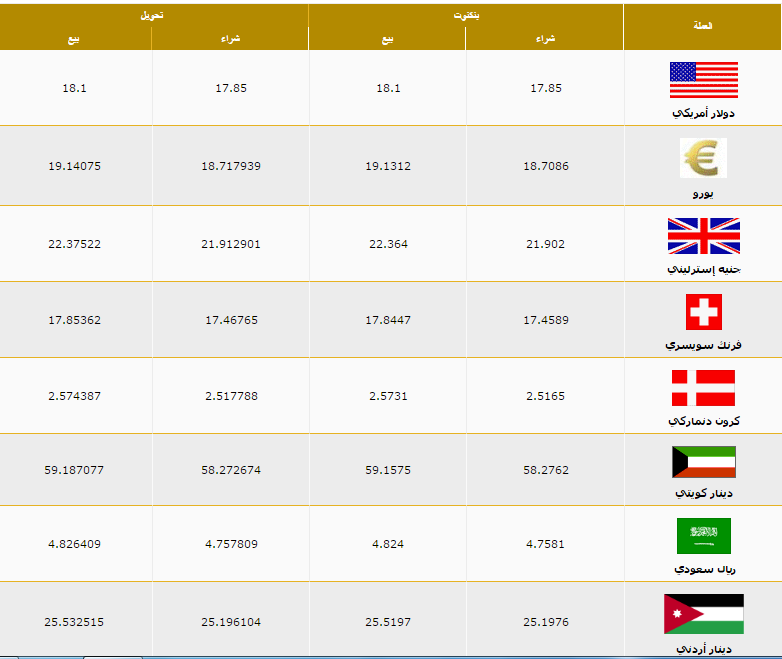The height and width of the screenshot is (659, 782).
Task: Click the Danish flag icon
Action: (x=703, y=388)
